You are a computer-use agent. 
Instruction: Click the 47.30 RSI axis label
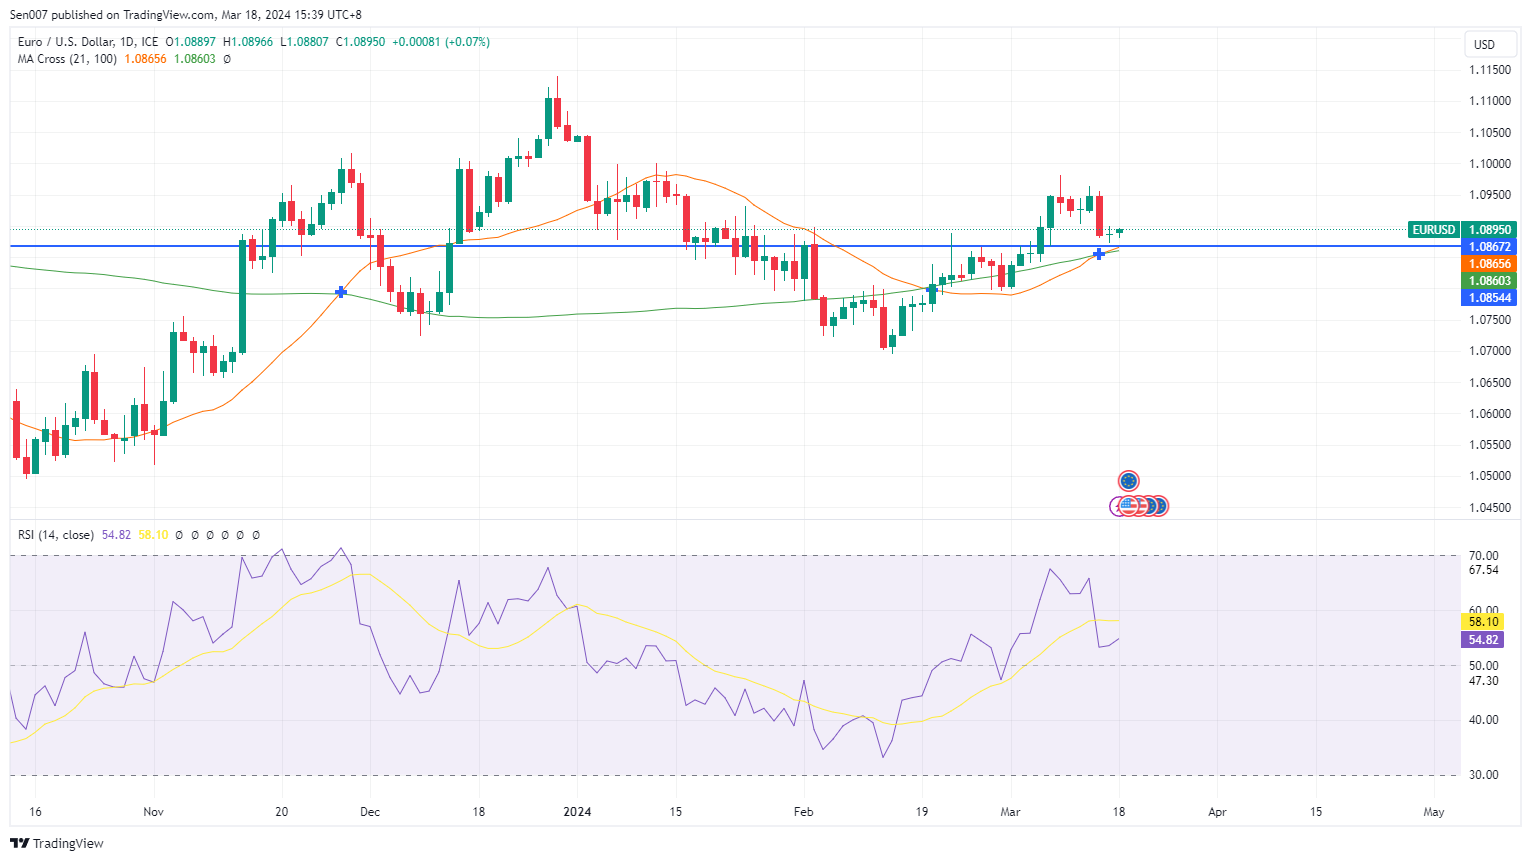1483,681
